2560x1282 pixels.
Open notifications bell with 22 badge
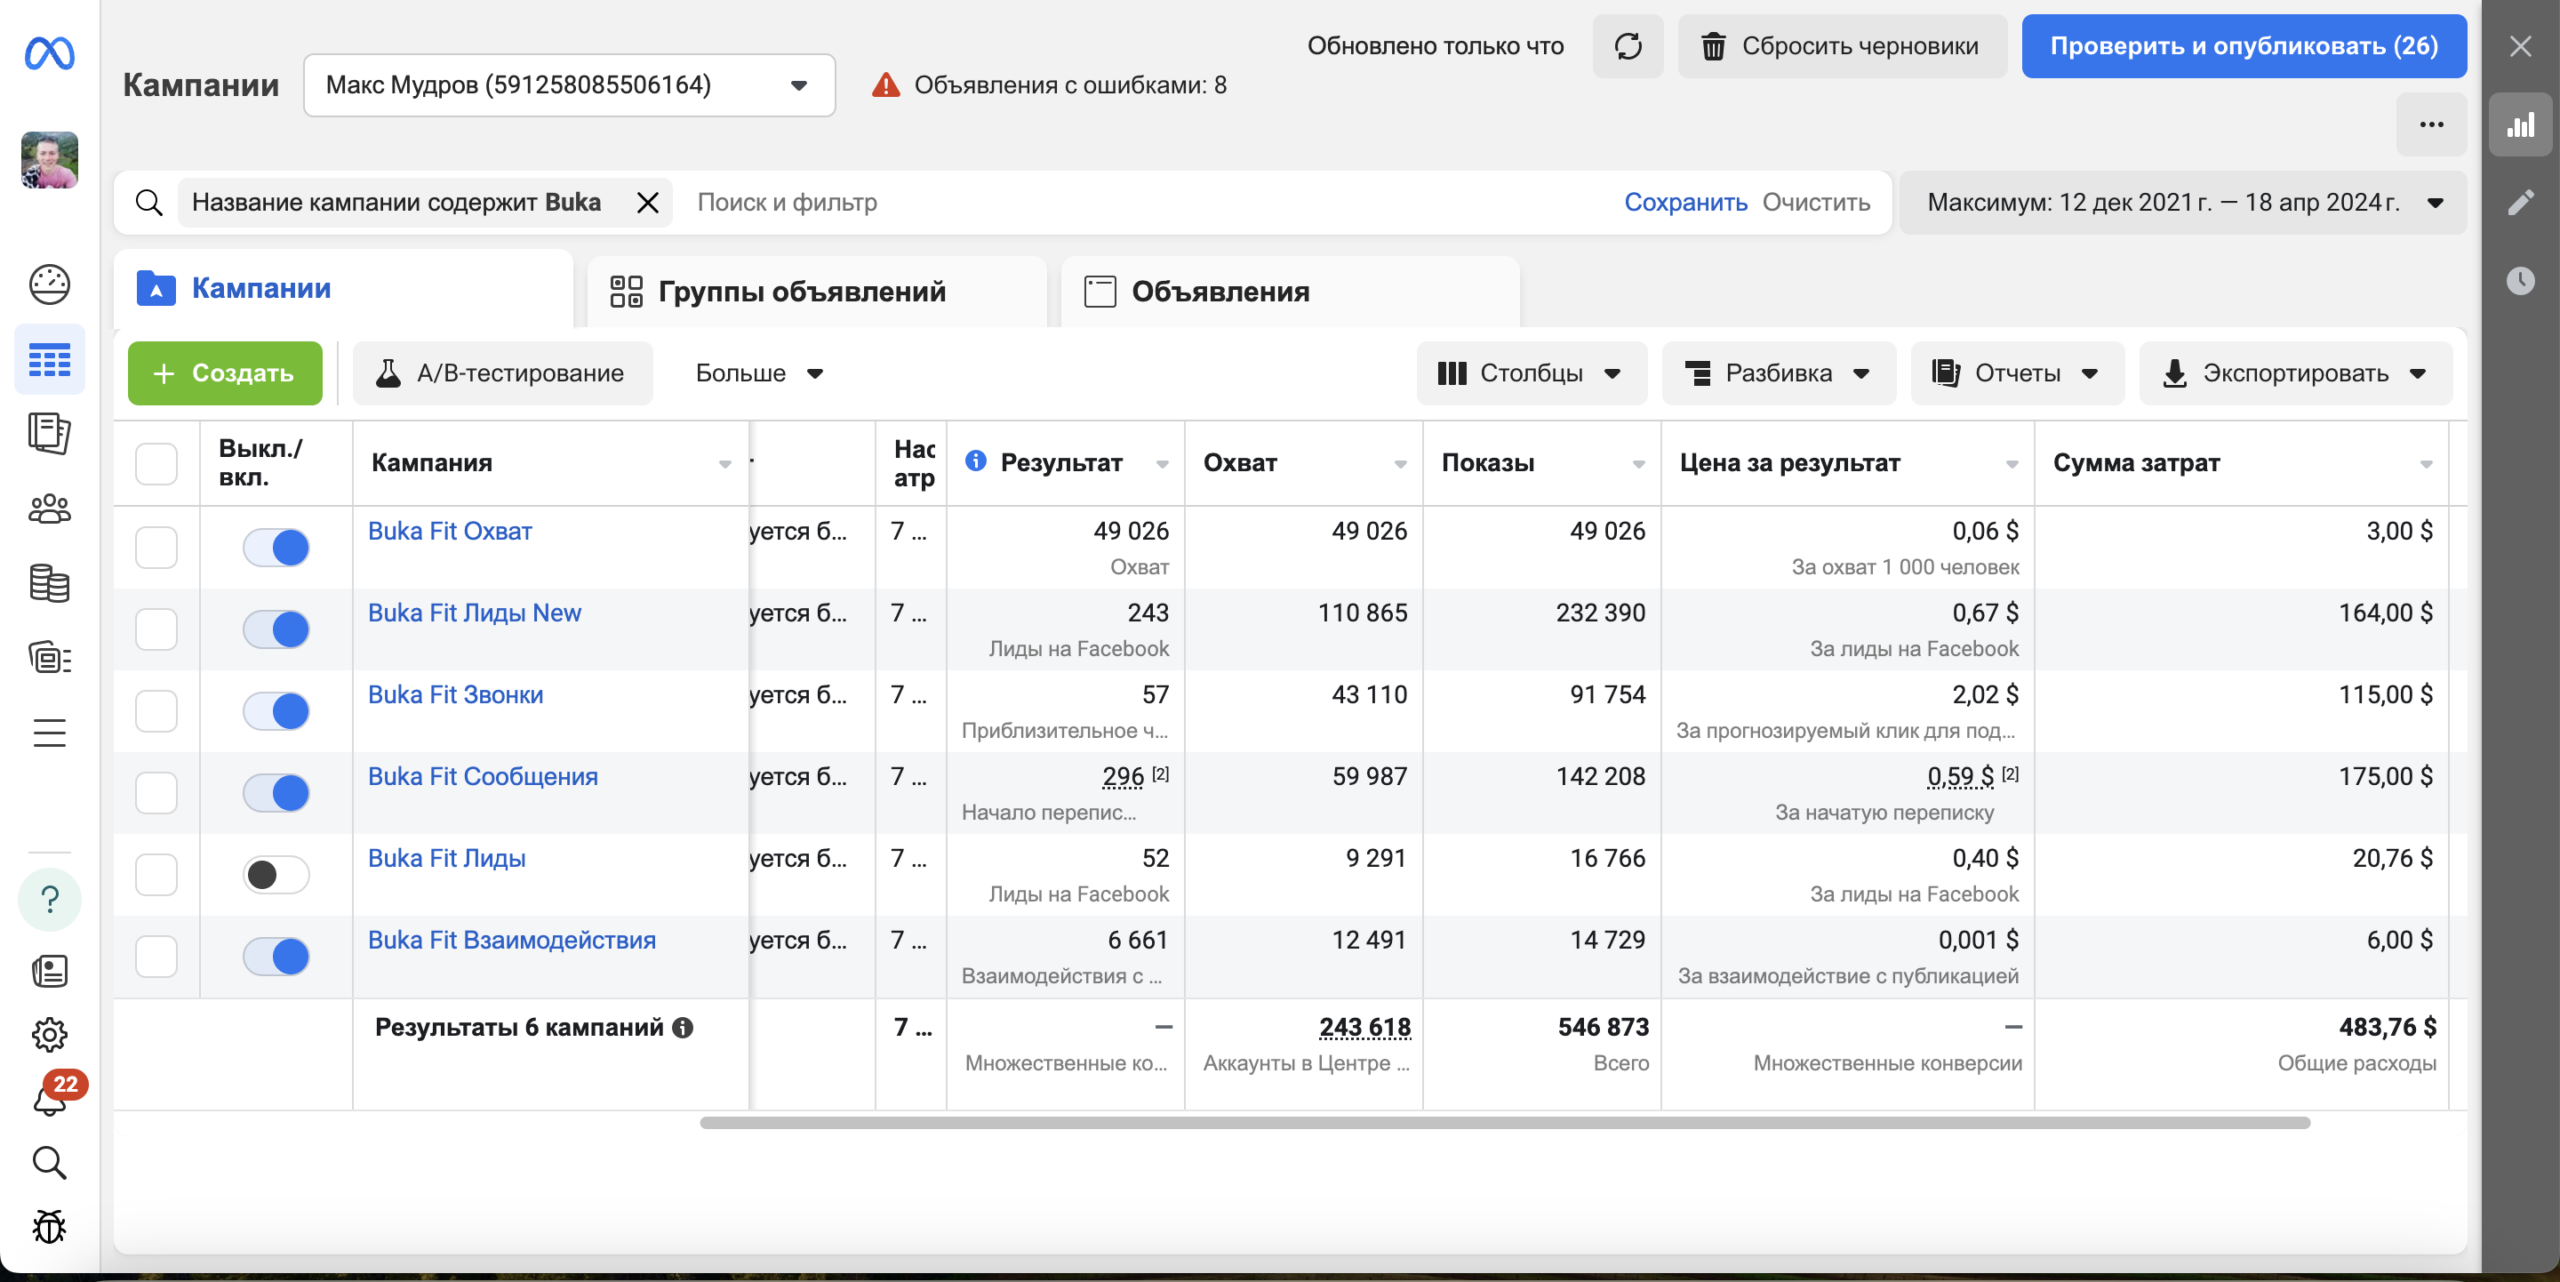[x=49, y=1098]
